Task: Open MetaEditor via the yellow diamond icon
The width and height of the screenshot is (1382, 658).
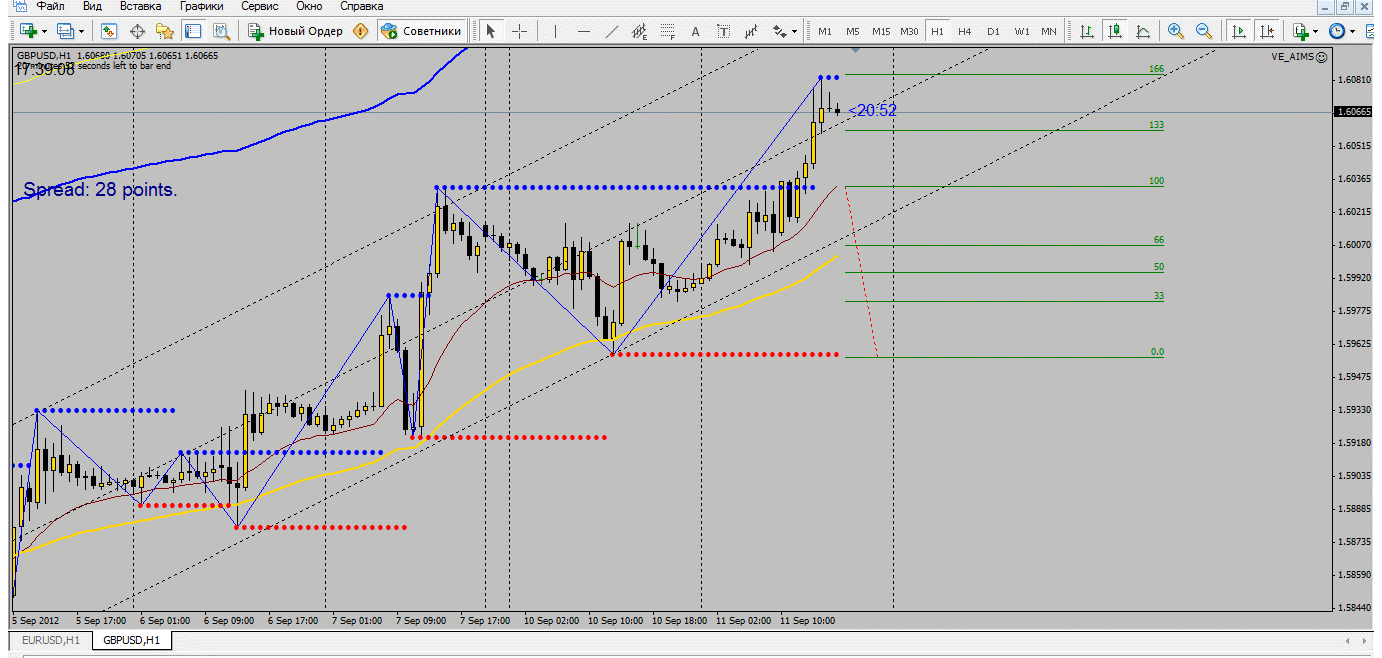Action: (x=361, y=31)
